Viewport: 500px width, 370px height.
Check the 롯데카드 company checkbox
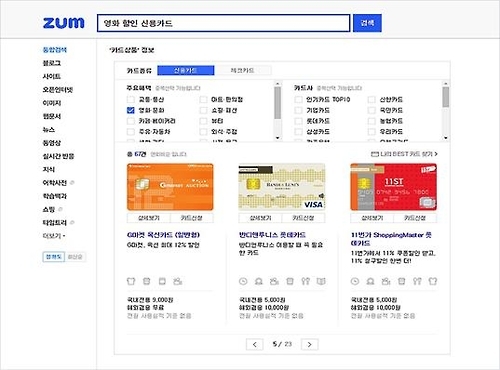pyautogui.click(x=298, y=121)
